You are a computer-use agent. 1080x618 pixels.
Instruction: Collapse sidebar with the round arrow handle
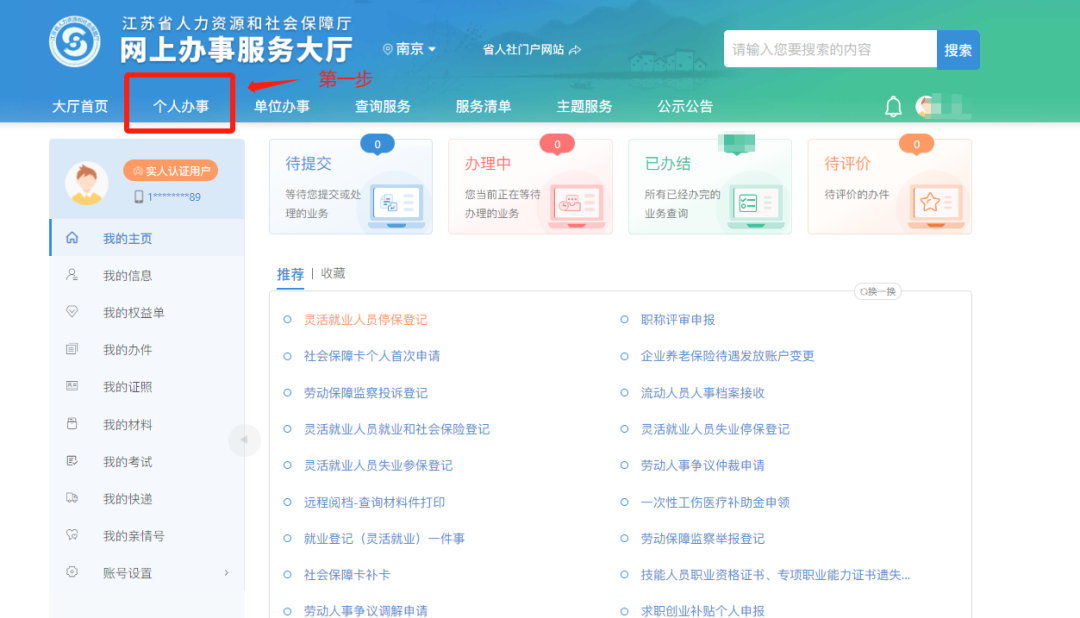coord(244,440)
